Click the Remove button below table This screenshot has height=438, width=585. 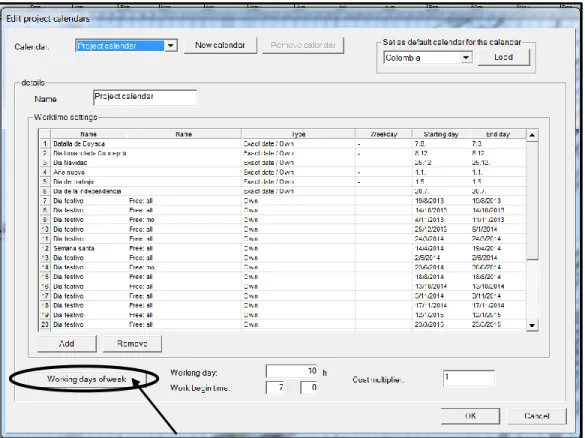click(132, 343)
